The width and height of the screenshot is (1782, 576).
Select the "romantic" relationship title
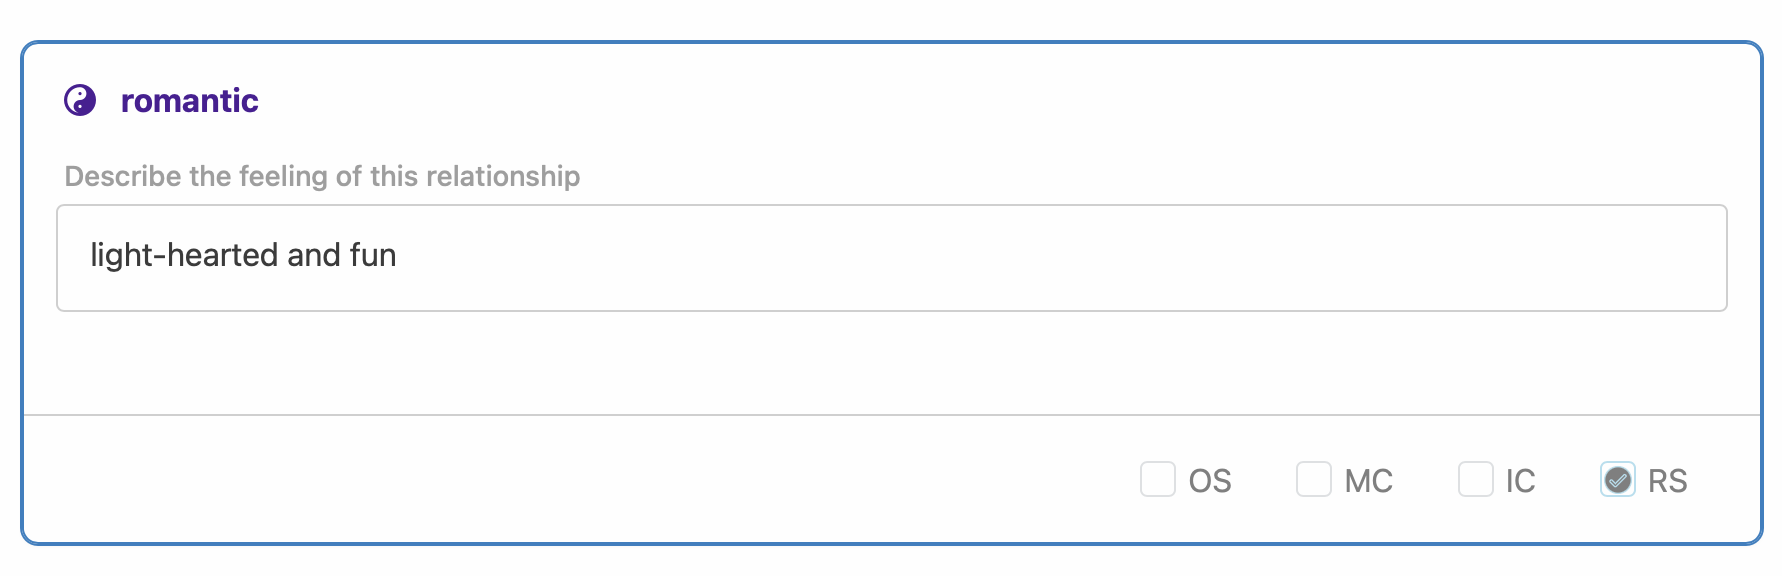(x=189, y=101)
